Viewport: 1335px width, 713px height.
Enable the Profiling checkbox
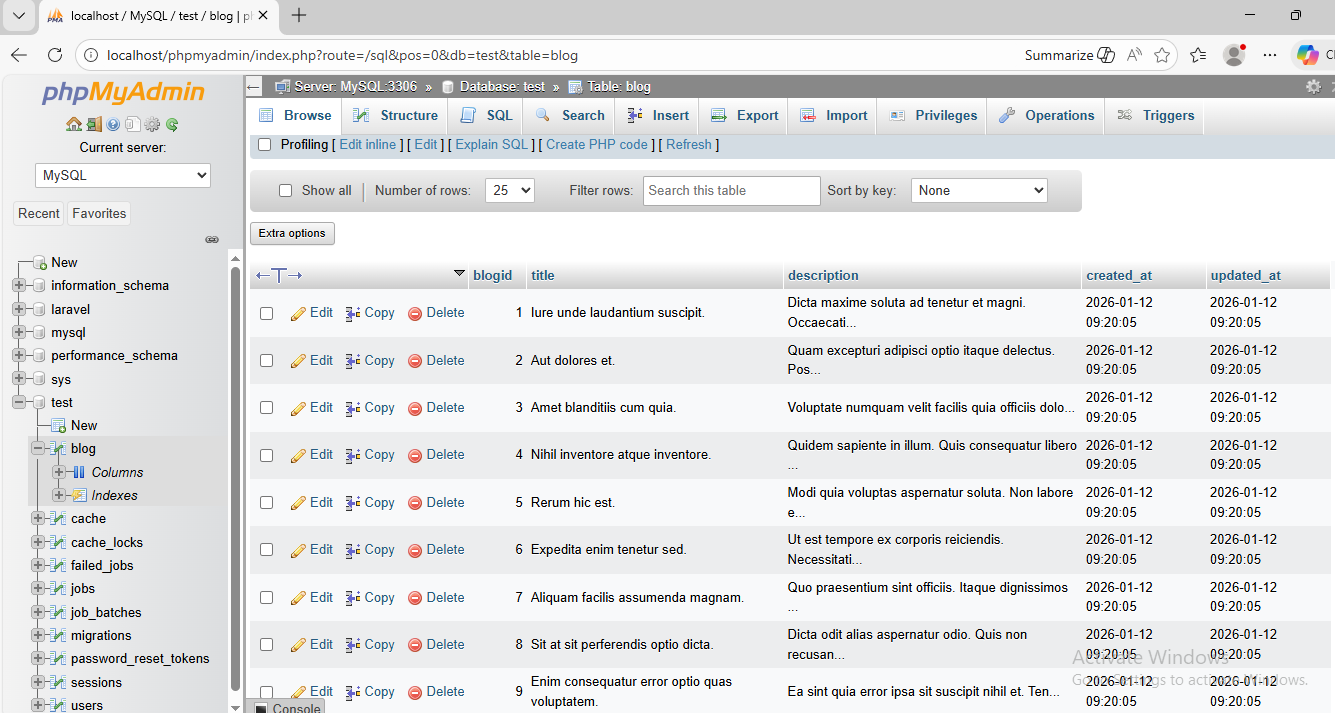265,145
